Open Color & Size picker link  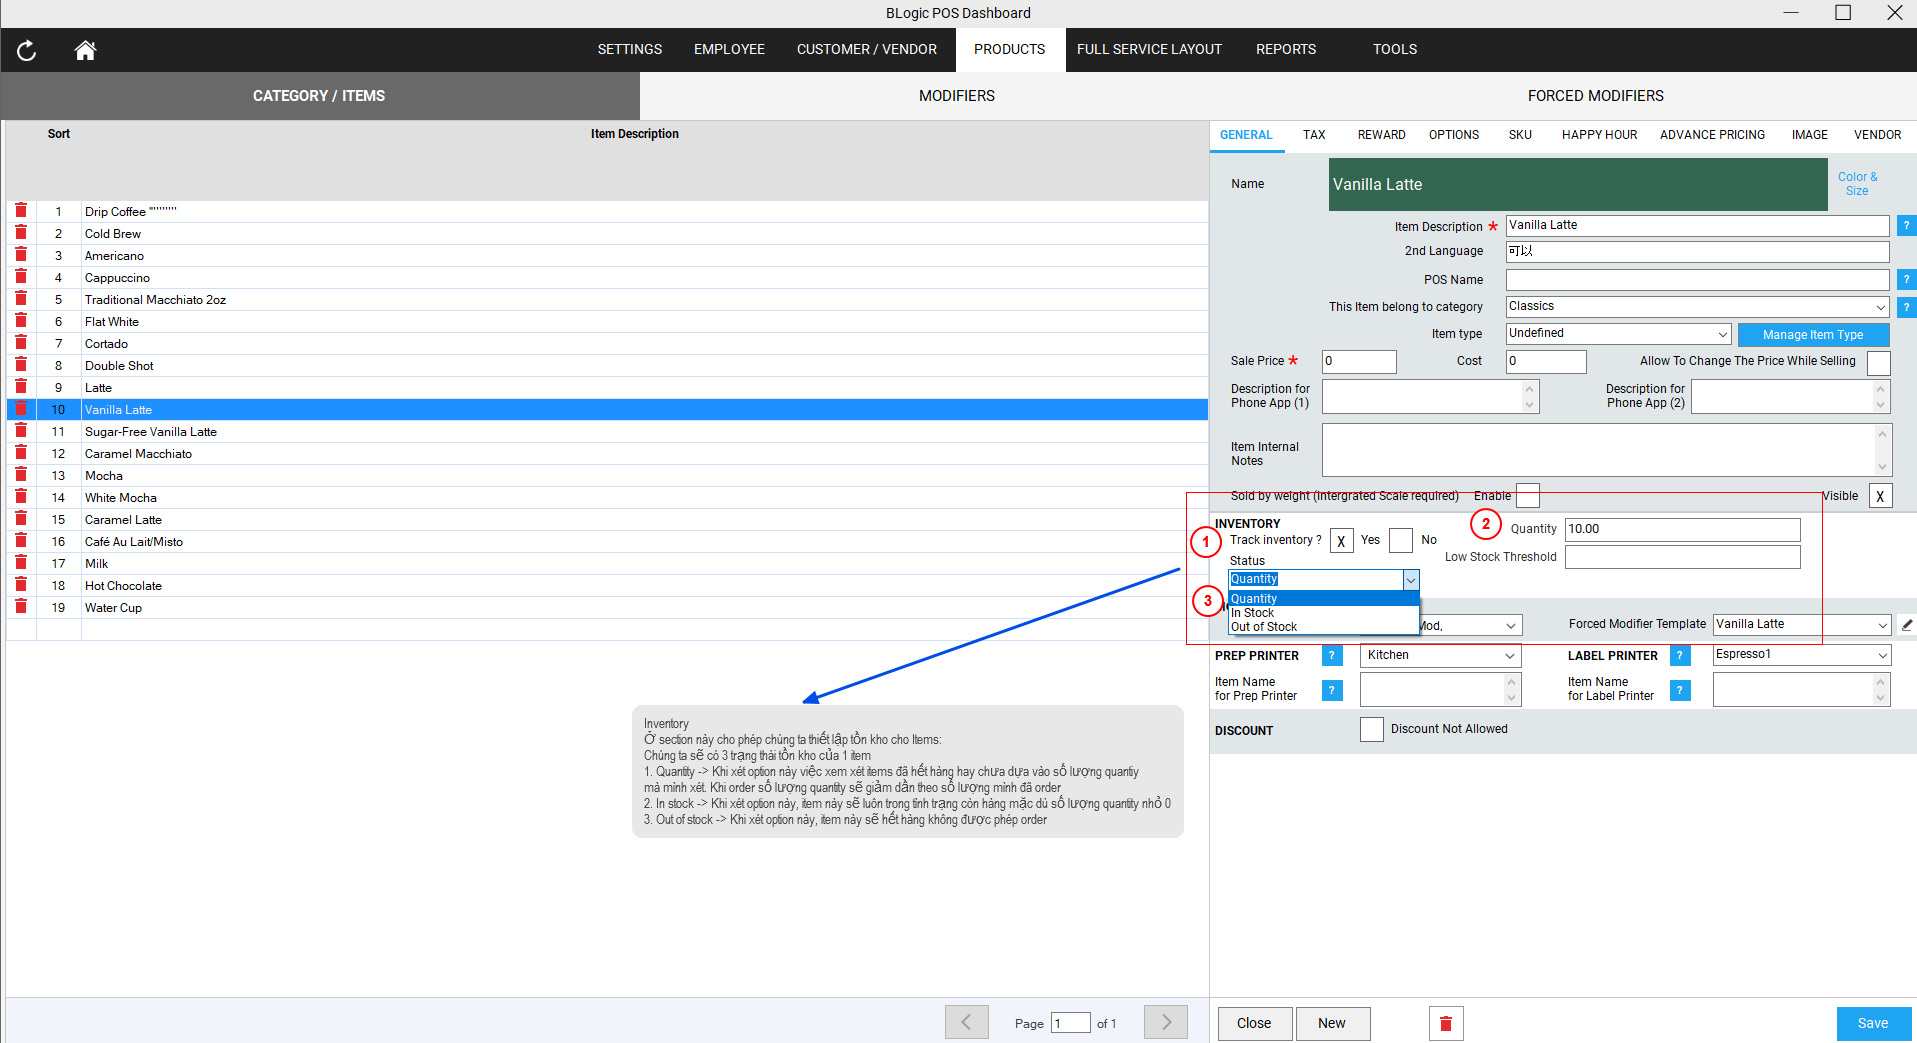[x=1857, y=184]
